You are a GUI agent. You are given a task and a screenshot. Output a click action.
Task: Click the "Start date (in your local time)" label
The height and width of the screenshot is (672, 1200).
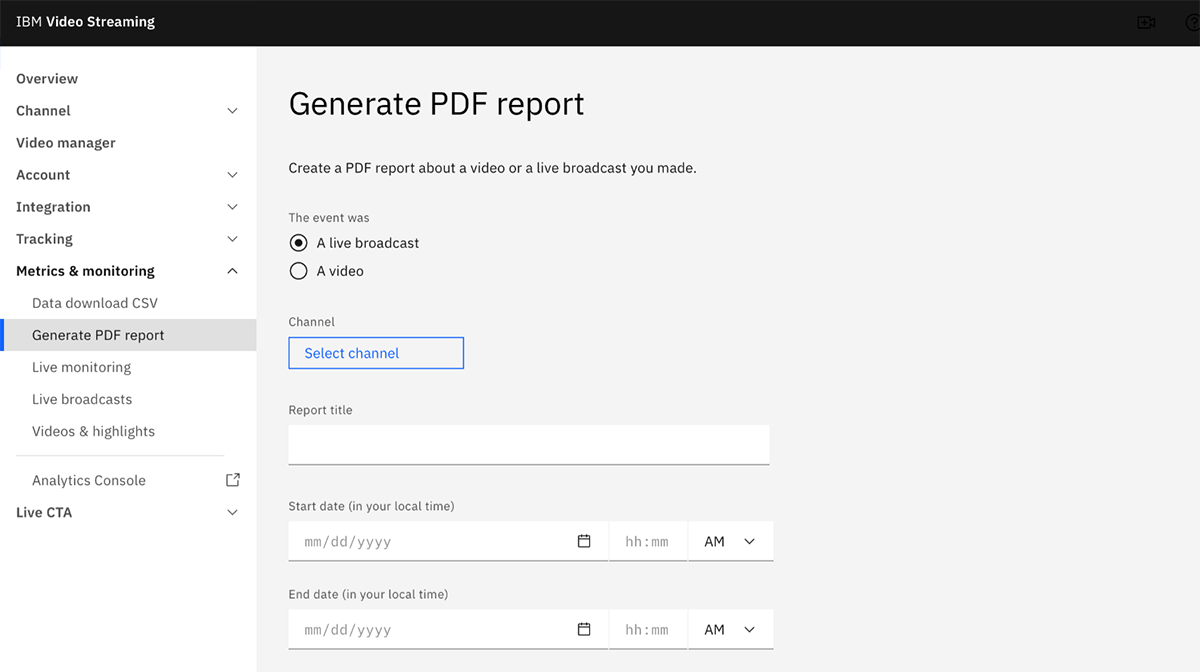pos(372,506)
